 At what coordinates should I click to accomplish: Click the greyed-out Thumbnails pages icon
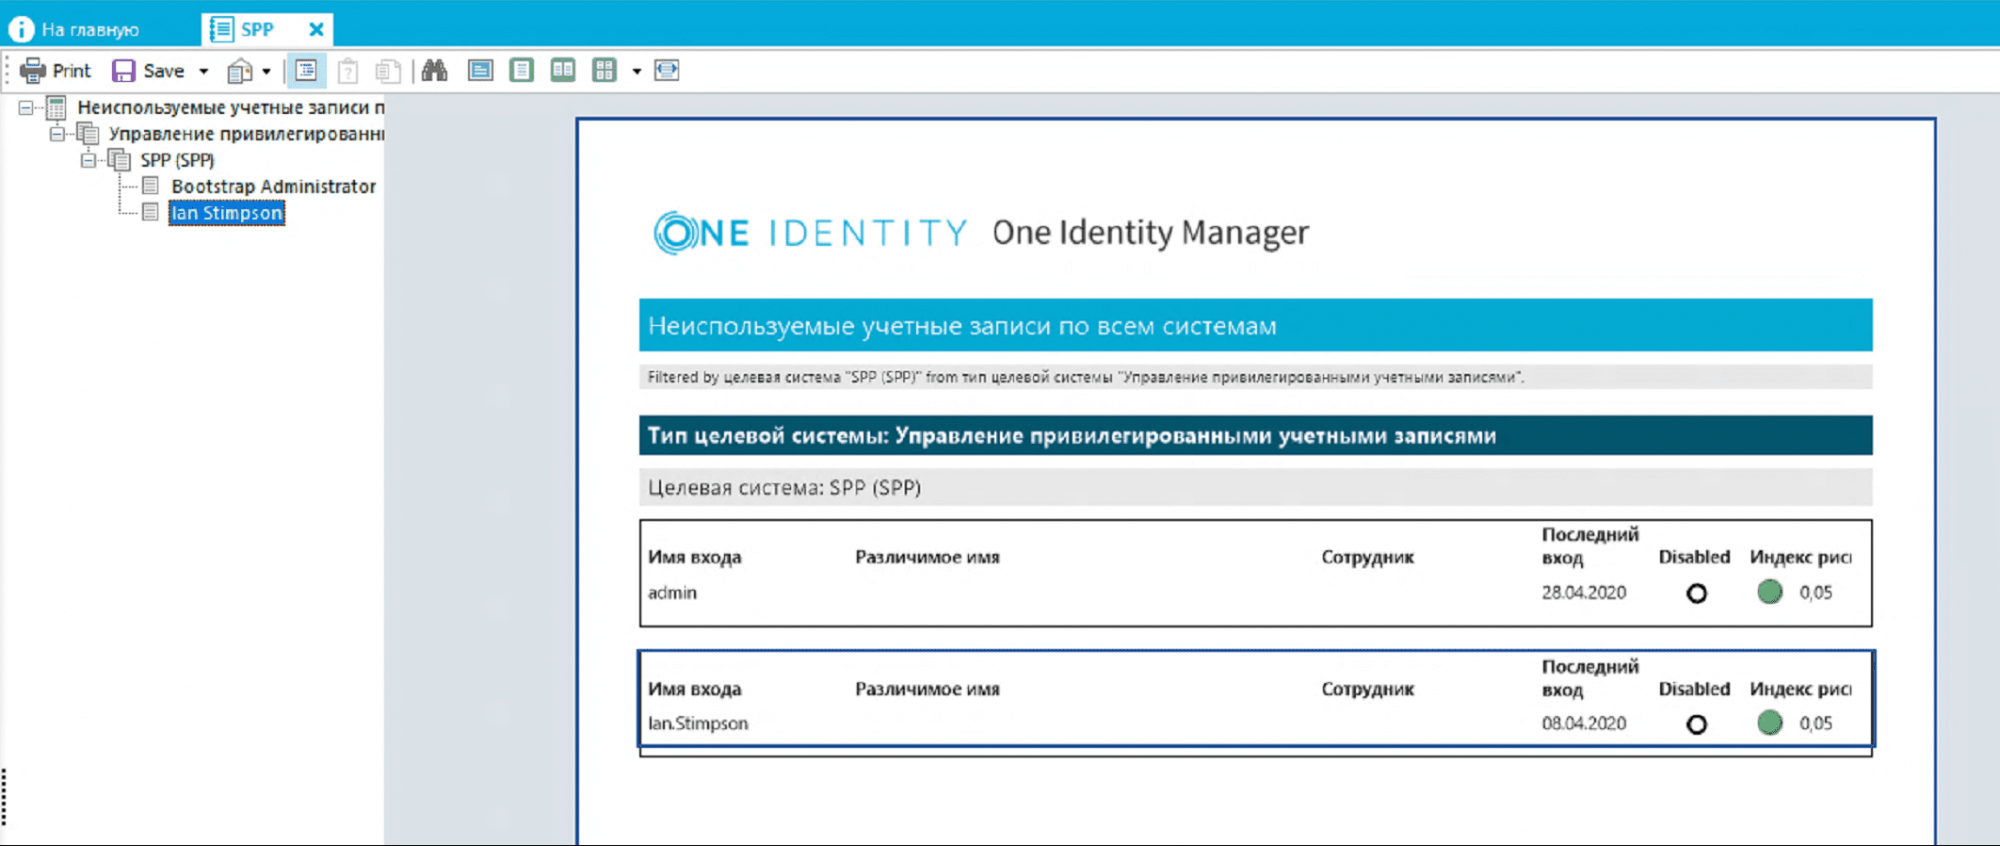(x=388, y=71)
